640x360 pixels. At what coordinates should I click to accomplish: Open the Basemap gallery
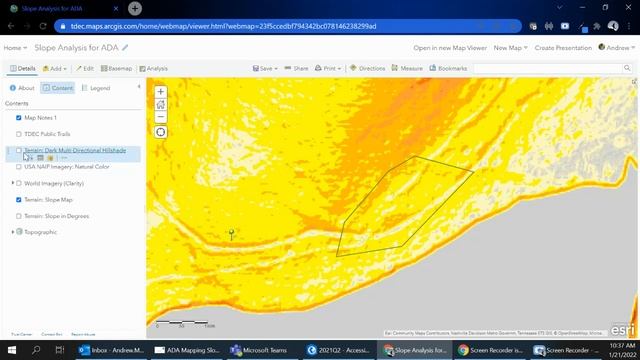(116, 69)
